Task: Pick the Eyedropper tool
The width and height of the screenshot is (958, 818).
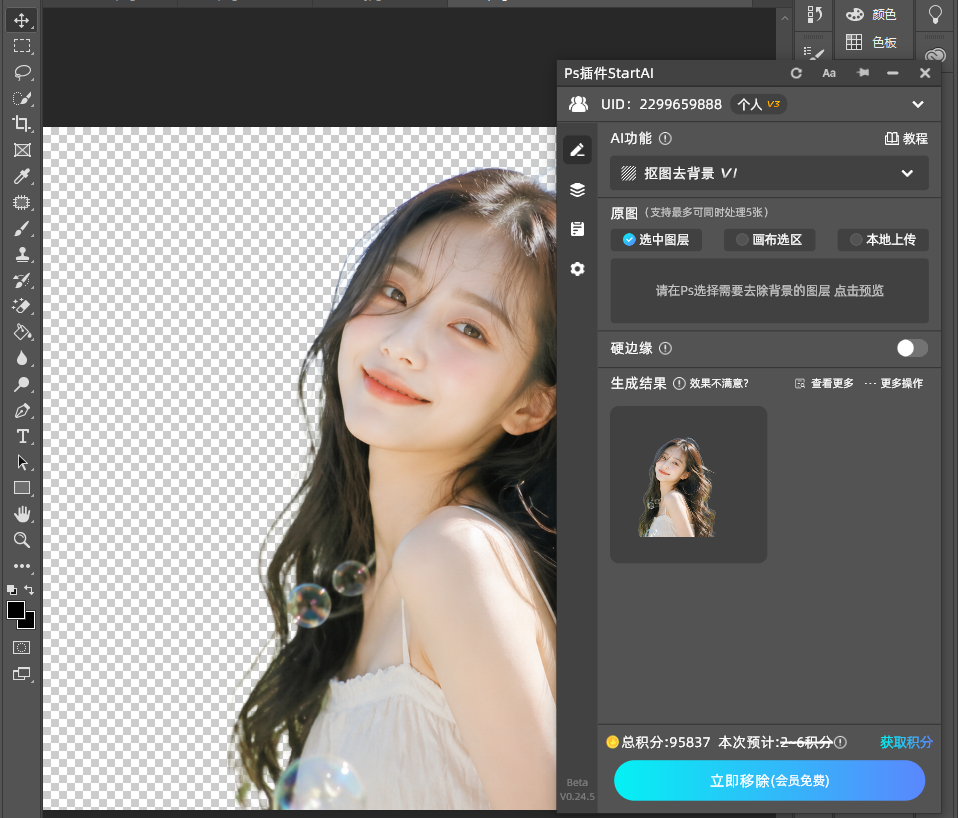Action: [23, 177]
